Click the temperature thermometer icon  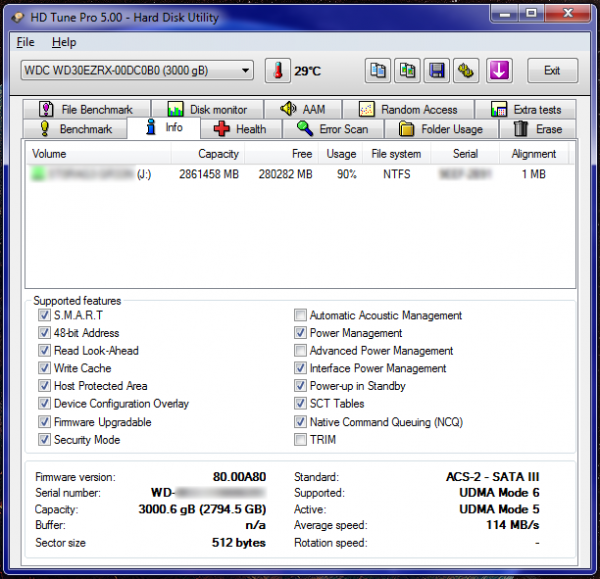coord(278,71)
